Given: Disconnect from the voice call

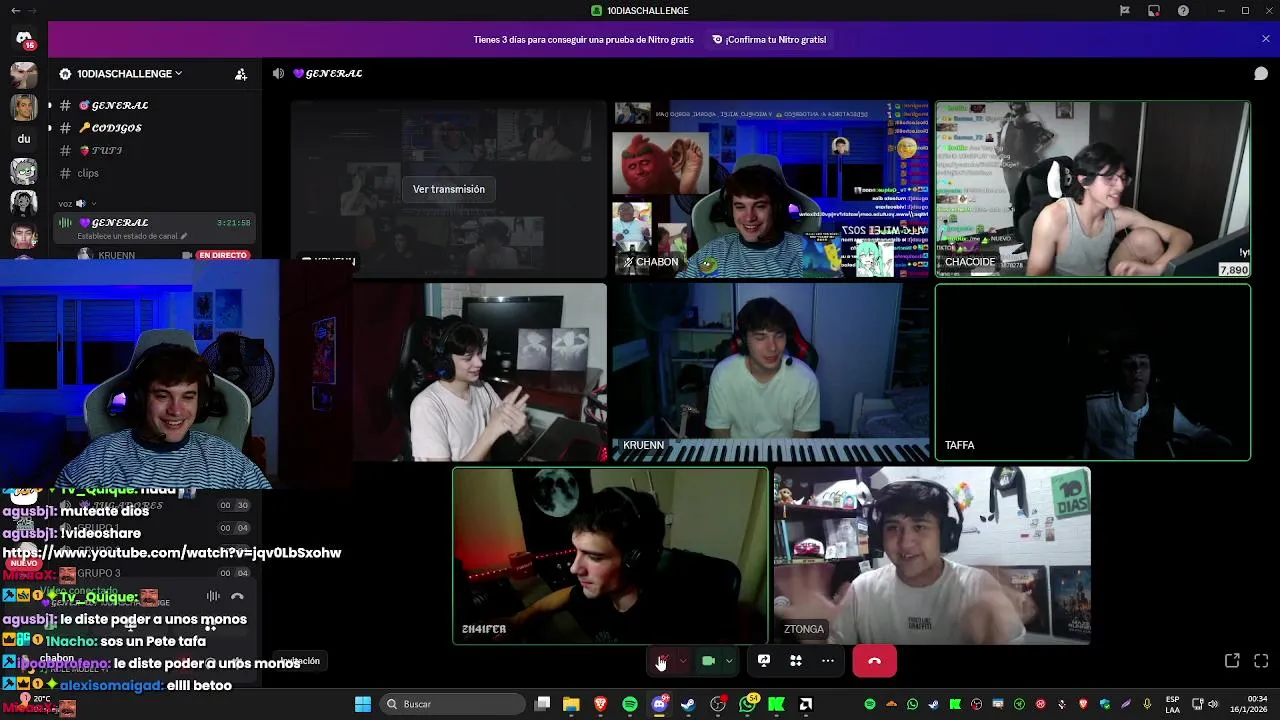Looking at the screenshot, I should [875, 661].
